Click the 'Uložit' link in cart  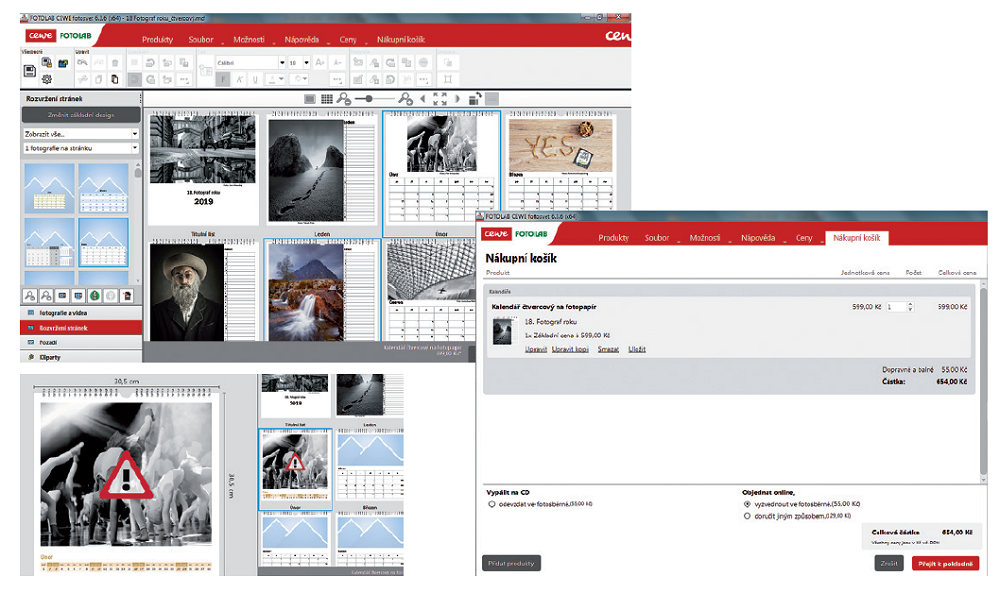637,349
